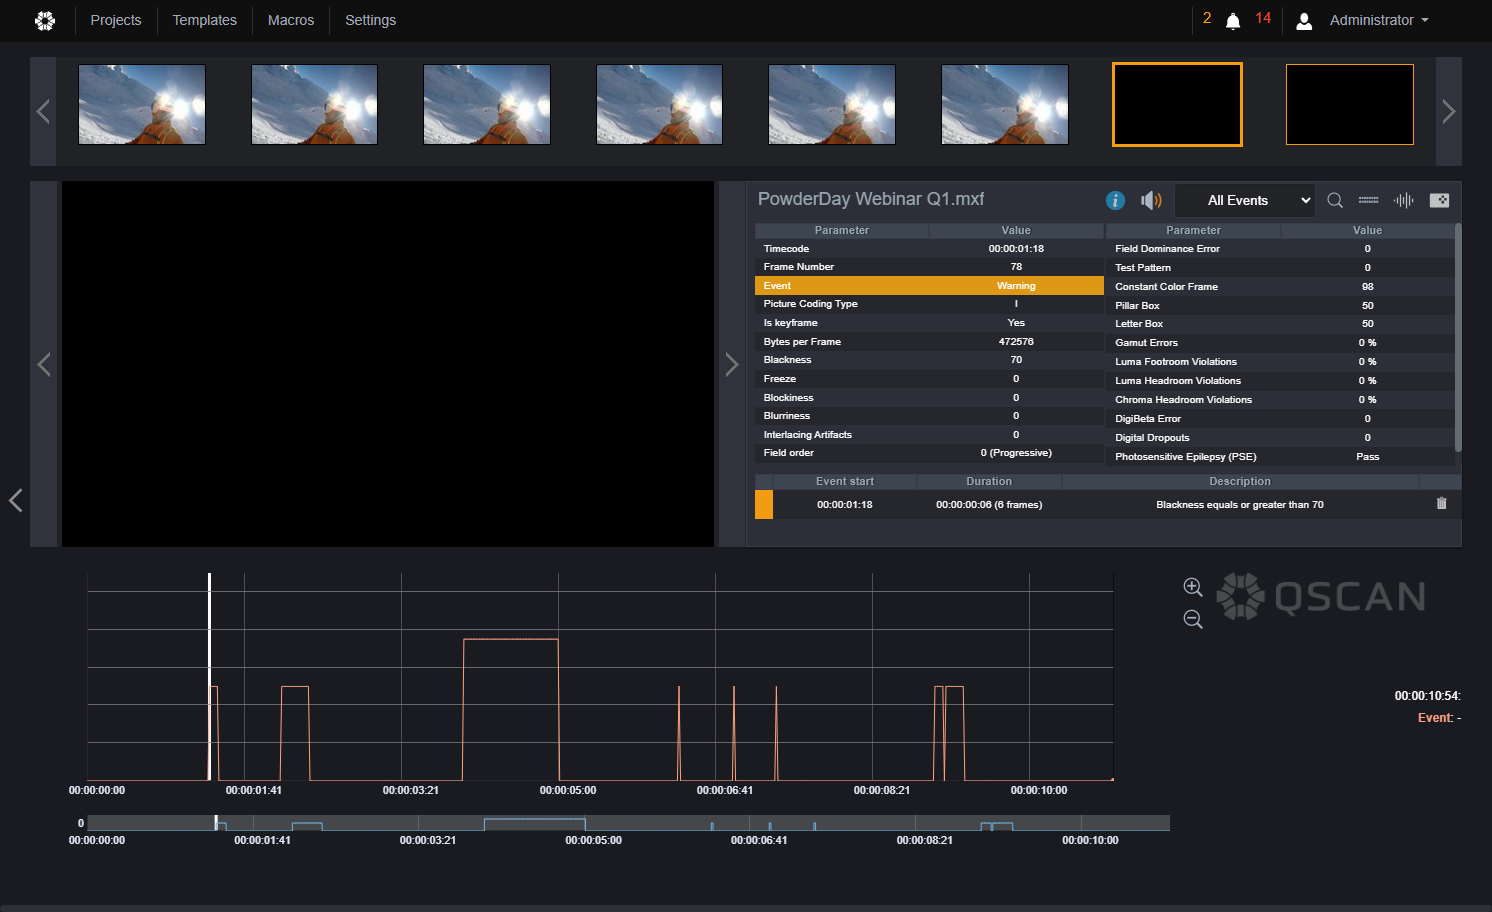
Task: Click the QScan logo in top-left corner
Action: coord(45,20)
